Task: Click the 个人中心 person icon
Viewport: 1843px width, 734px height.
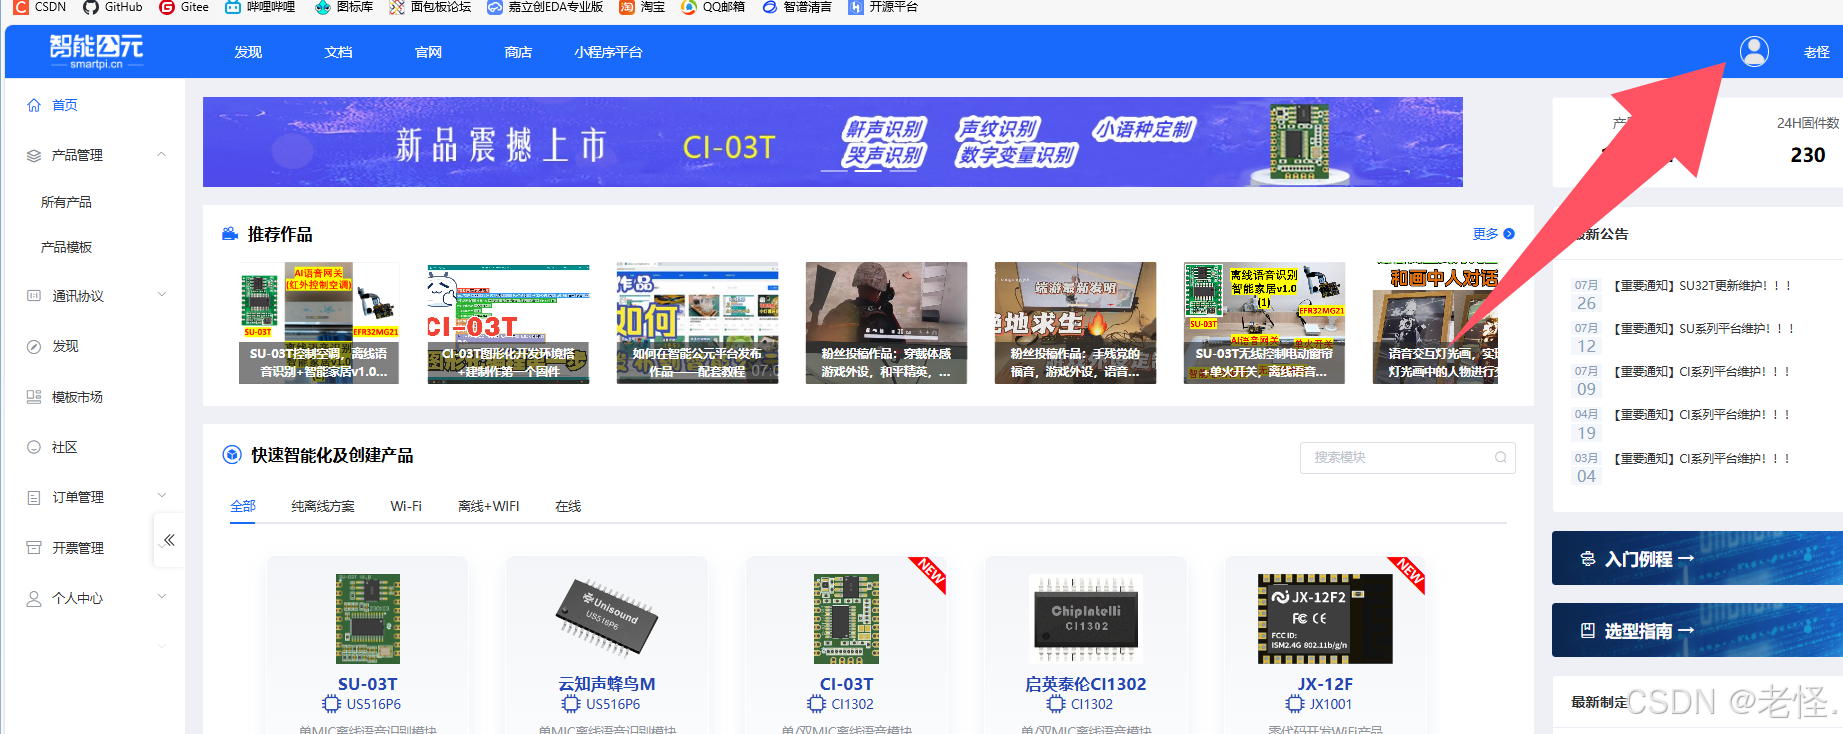Action: [34, 598]
